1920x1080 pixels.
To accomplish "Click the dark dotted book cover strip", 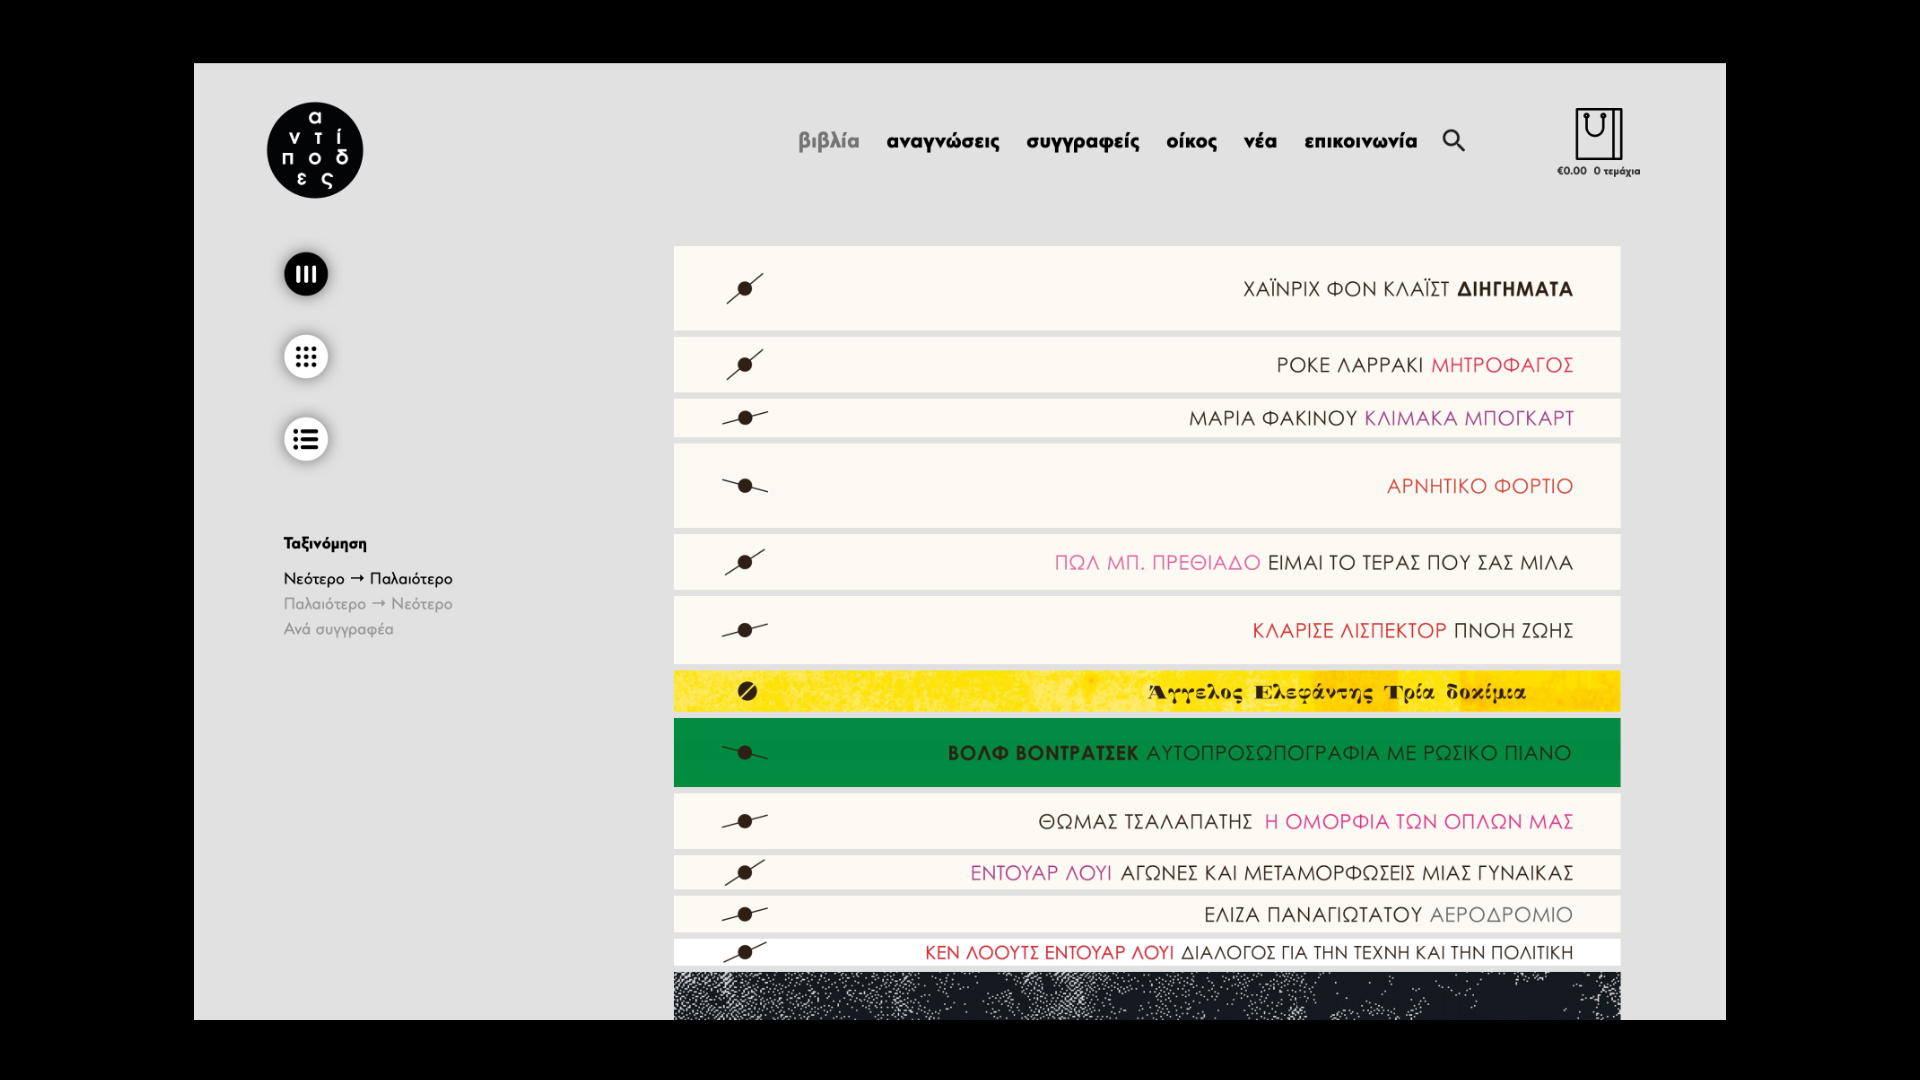I will click(x=1146, y=996).
